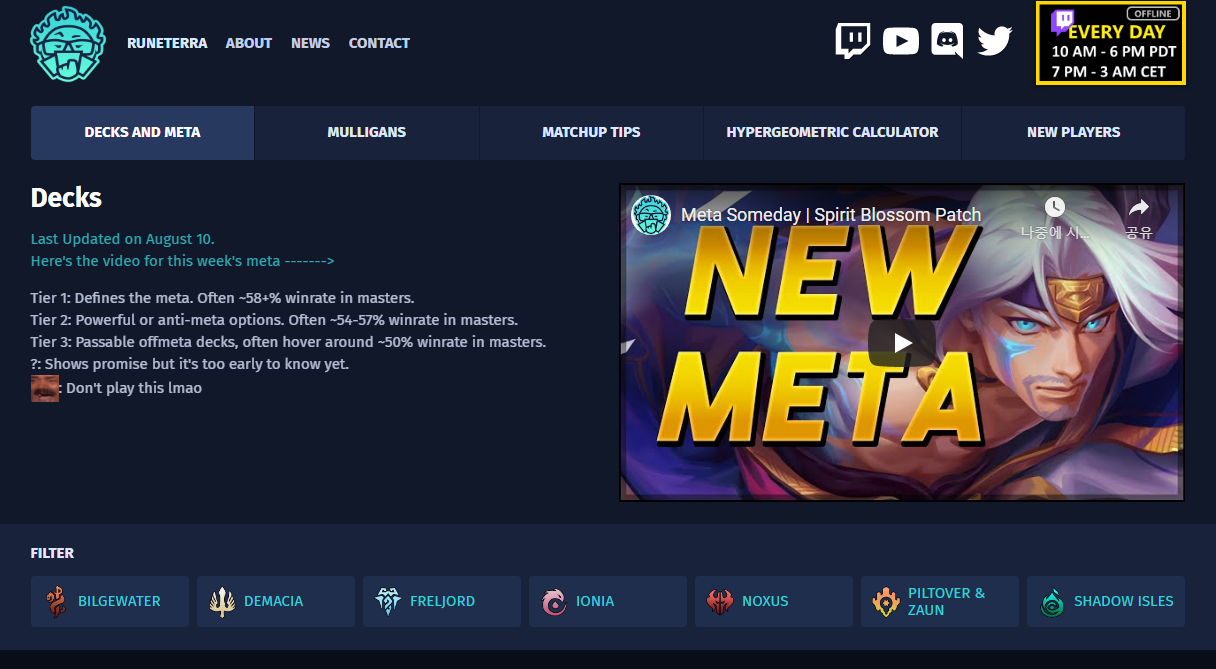Filter decks by Bilgewater
1216x669 pixels.
110,601
